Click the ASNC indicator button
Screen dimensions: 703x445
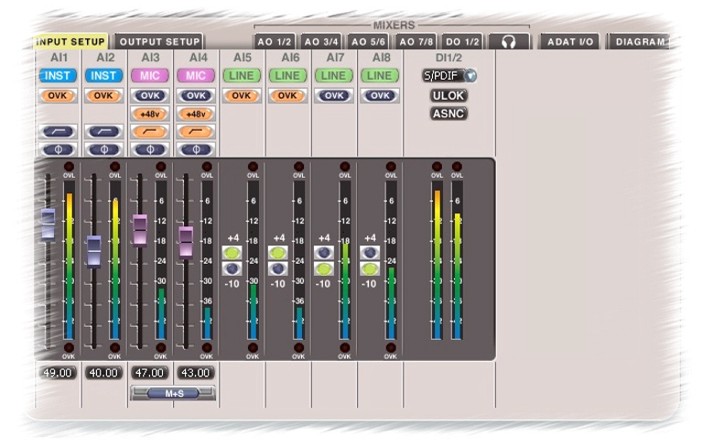point(449,113)
